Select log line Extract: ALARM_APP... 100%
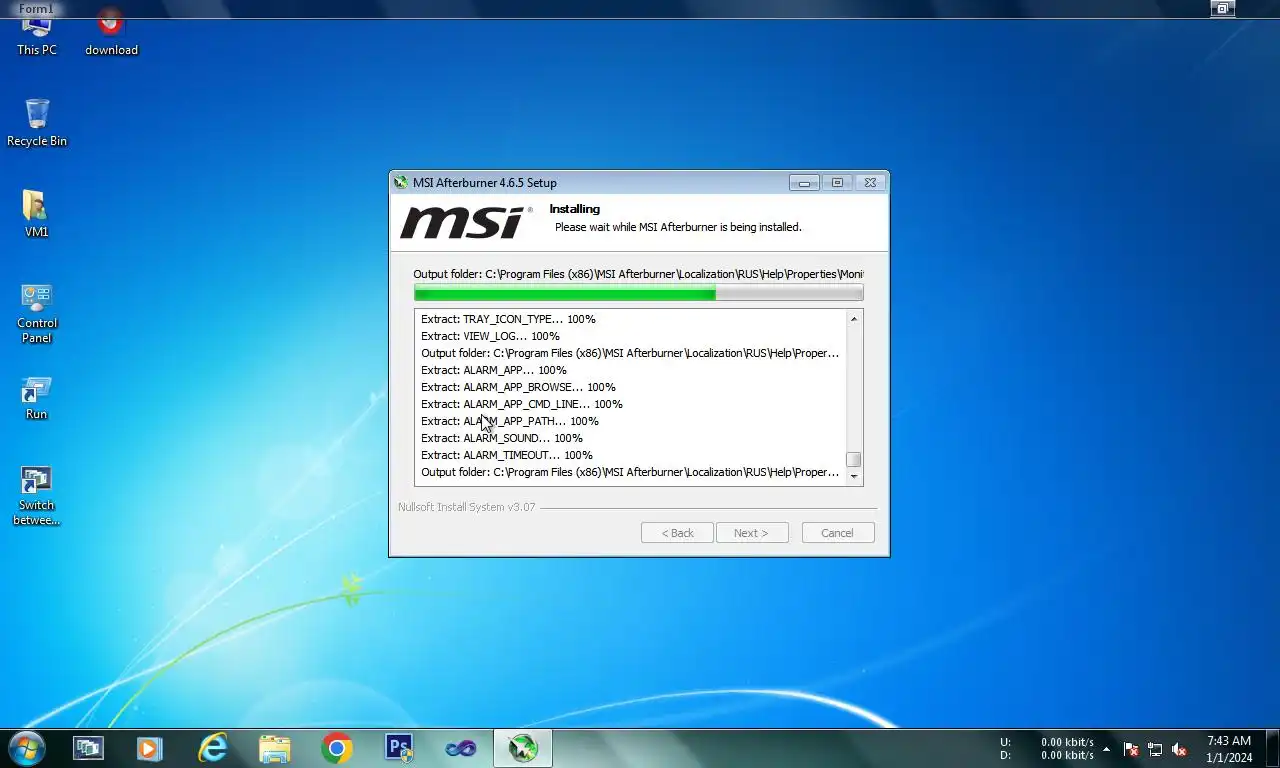Screen dimensions: 1280x768 click(x=494, y=370)
